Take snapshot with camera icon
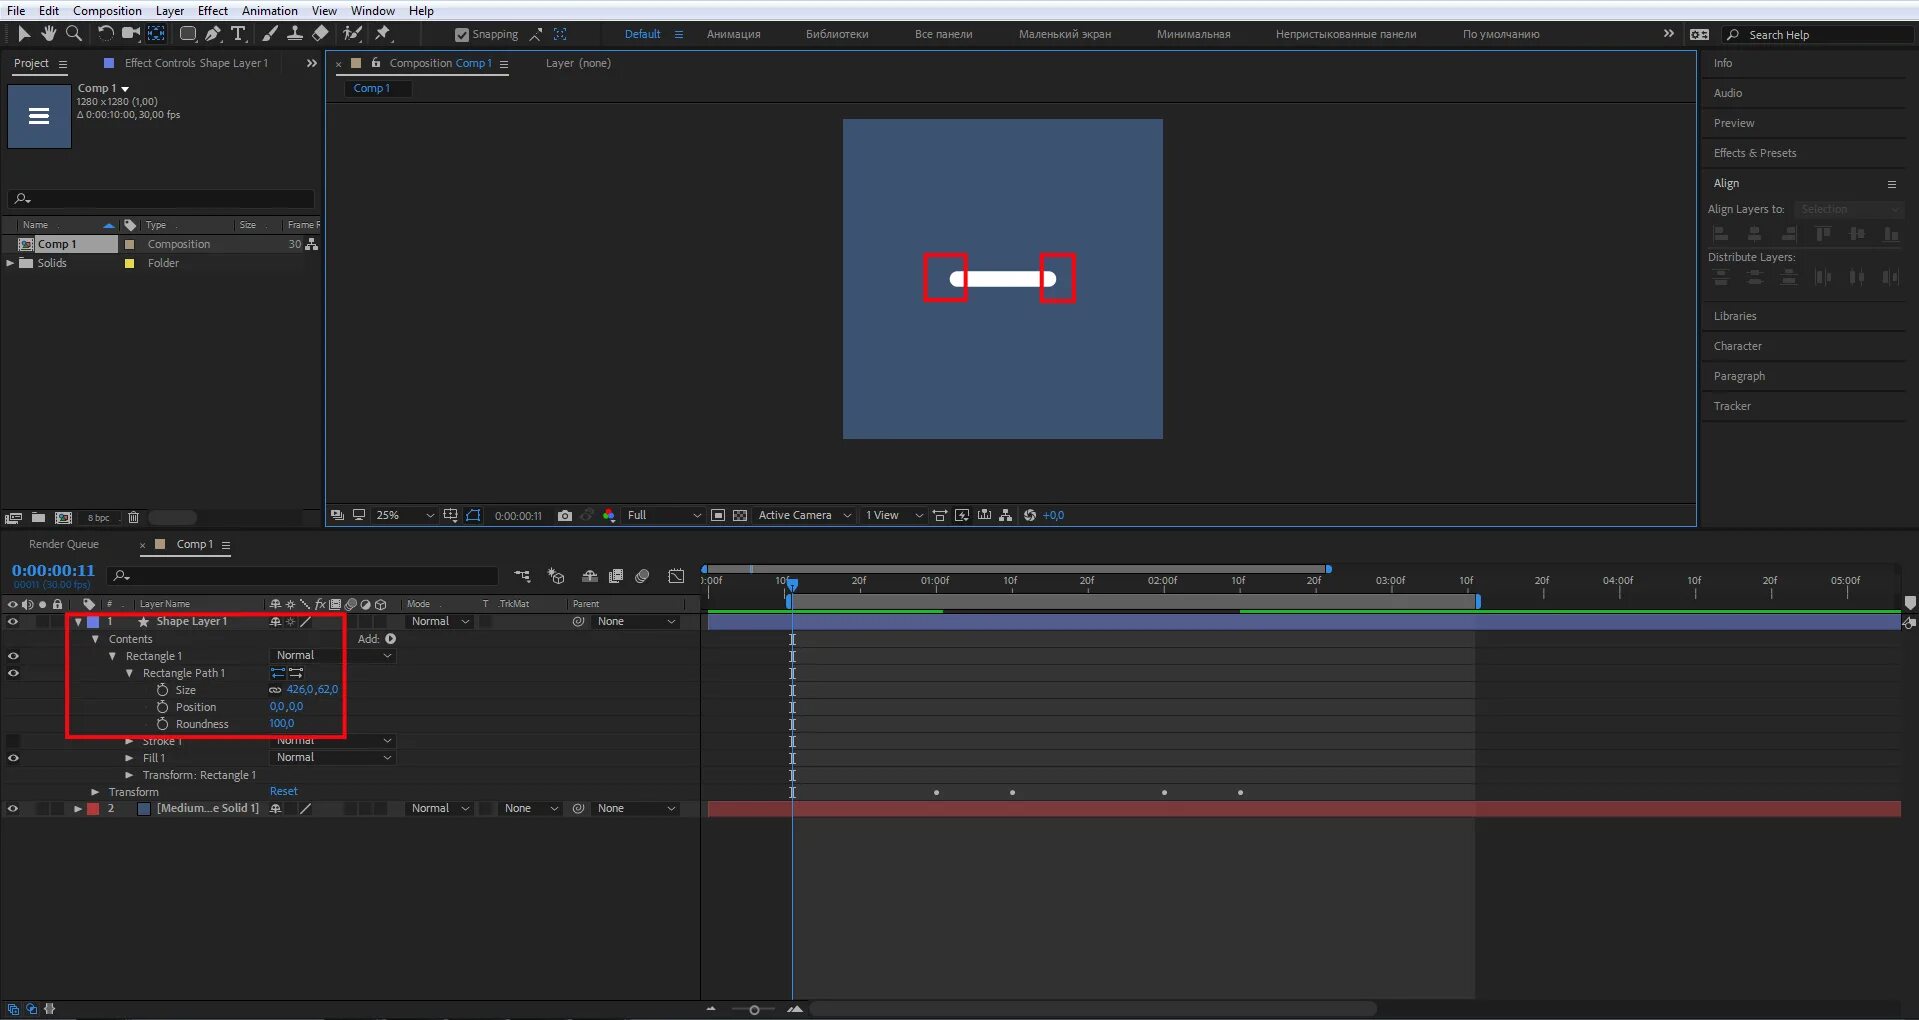The width and height of the screenshot is (1919, 1020). tap(565, 516)
